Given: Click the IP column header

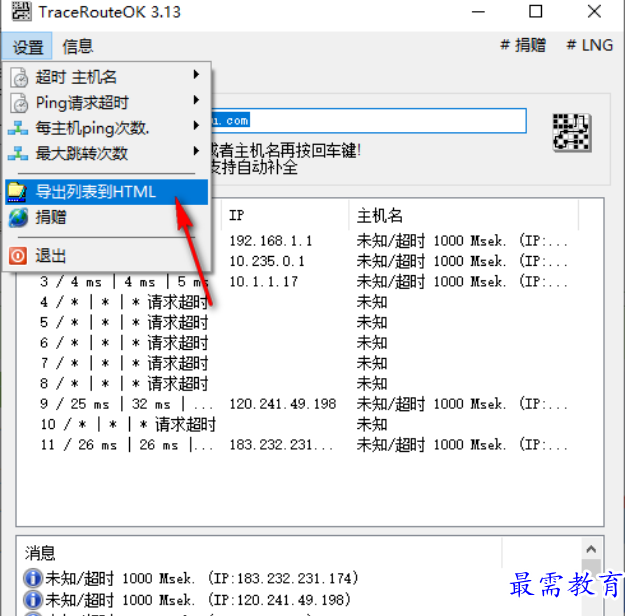Looking at the screenshot, I should 284,215.
